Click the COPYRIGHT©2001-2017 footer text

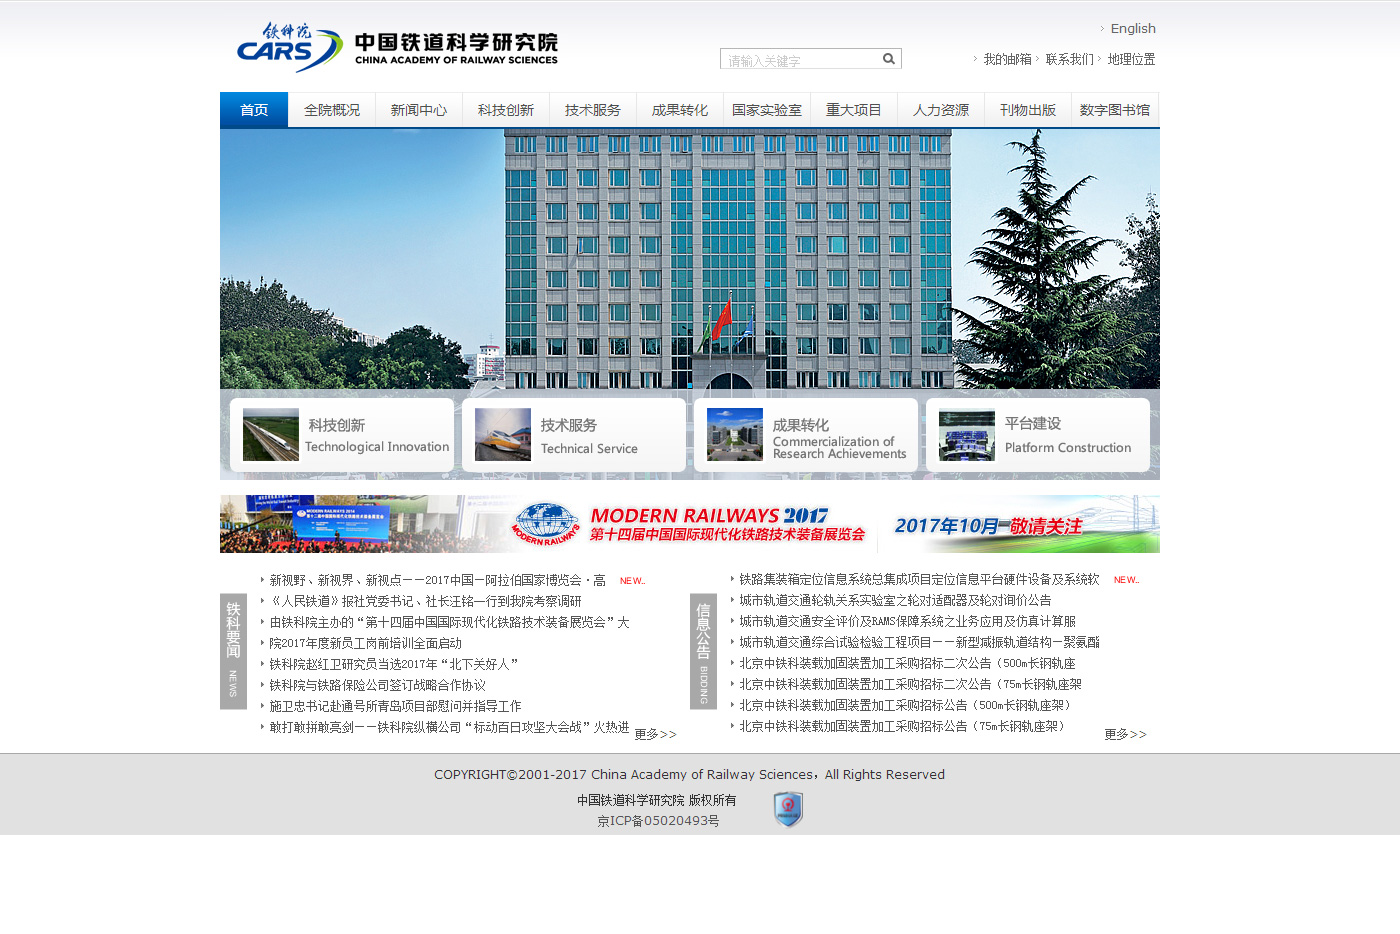(689, 774)
